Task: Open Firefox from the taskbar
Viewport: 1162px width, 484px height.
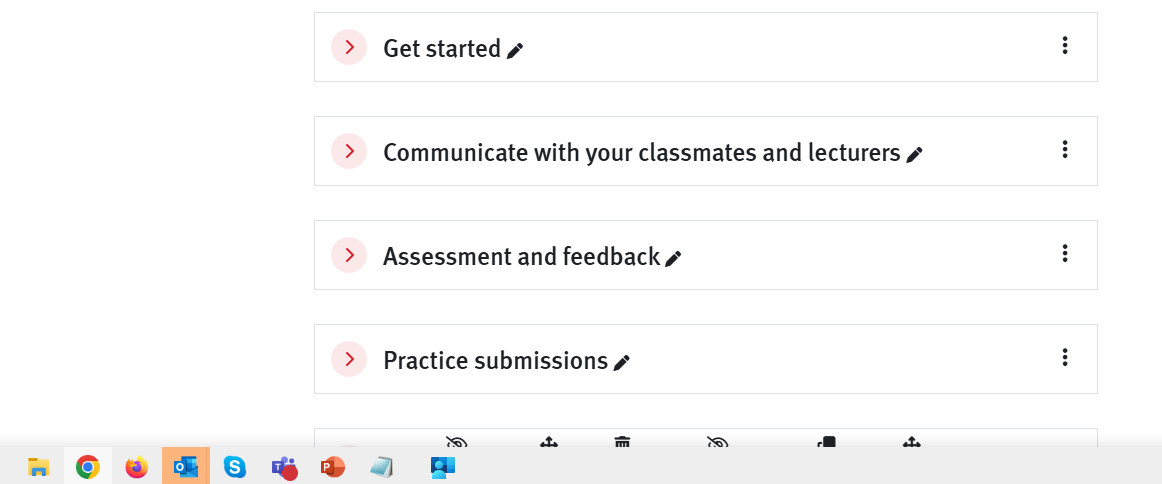Action: coord(136,466)
